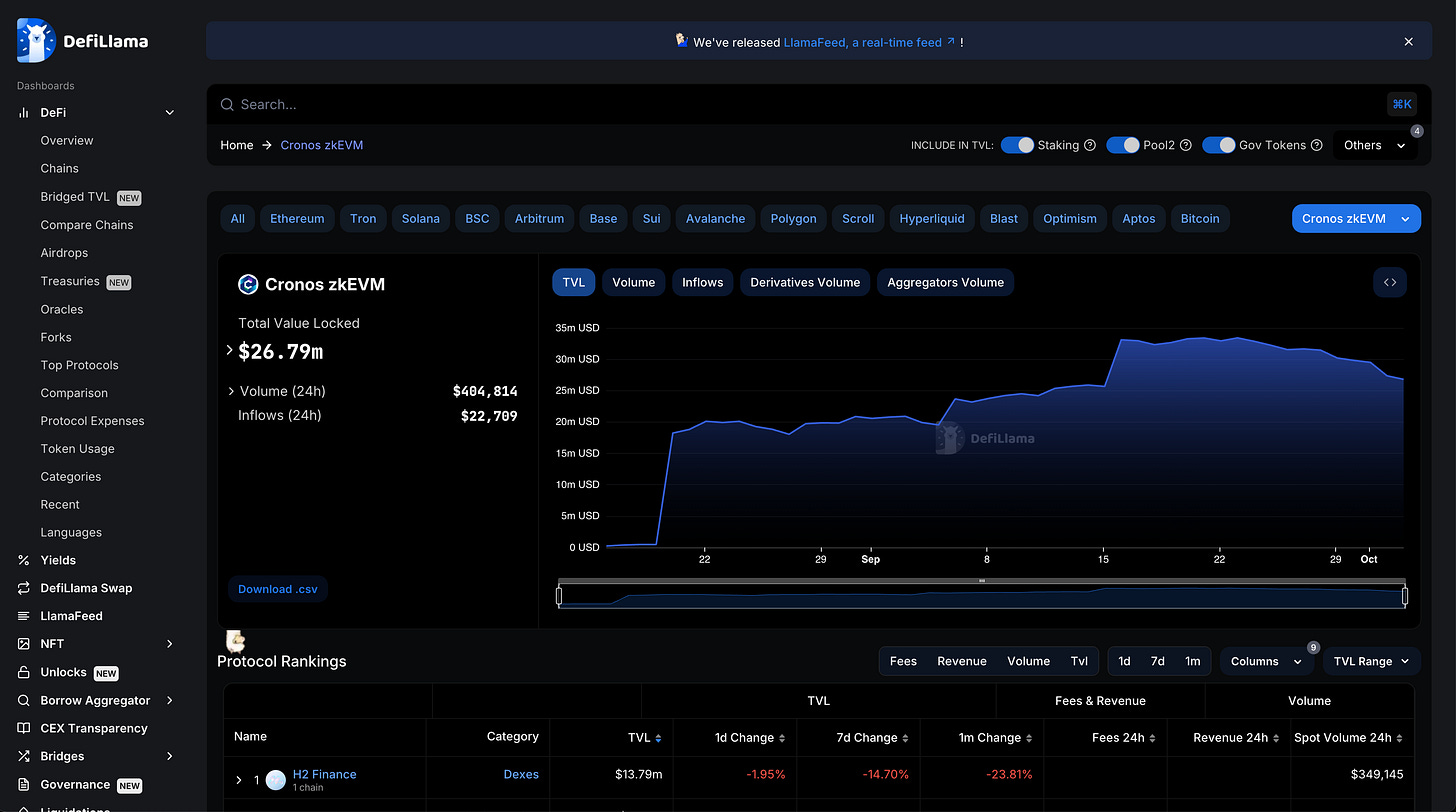Toggle Gov Tokens inclusion in TVL

pyautogui.click(x=1219, y=145)
